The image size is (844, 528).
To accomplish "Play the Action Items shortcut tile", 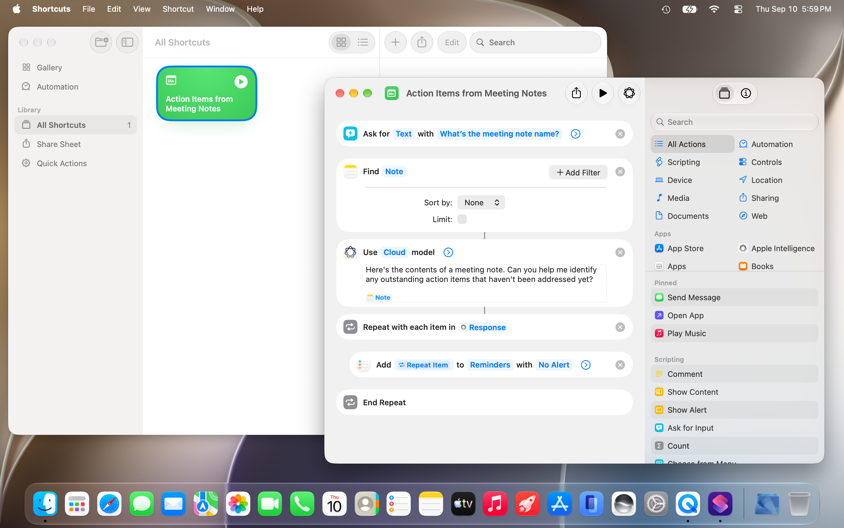I will (x=241, y=81).
